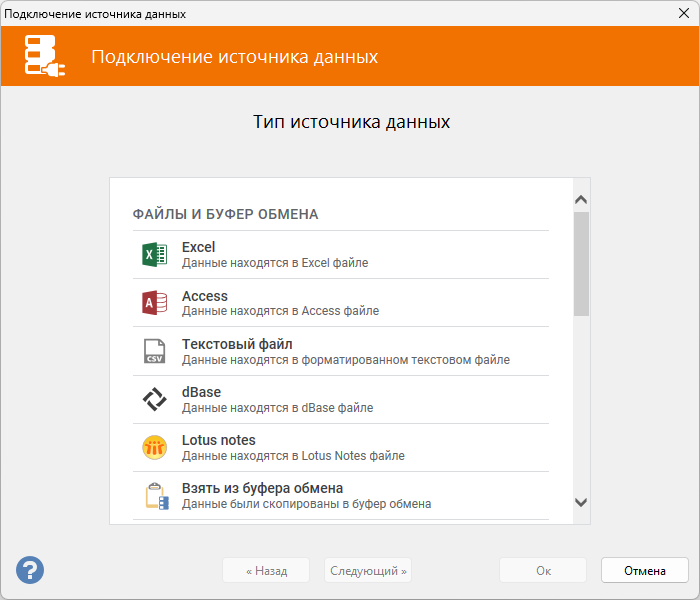Select "Взять из буфера обмена" title
The image size is (700, 600).
(x=262, y=488)
